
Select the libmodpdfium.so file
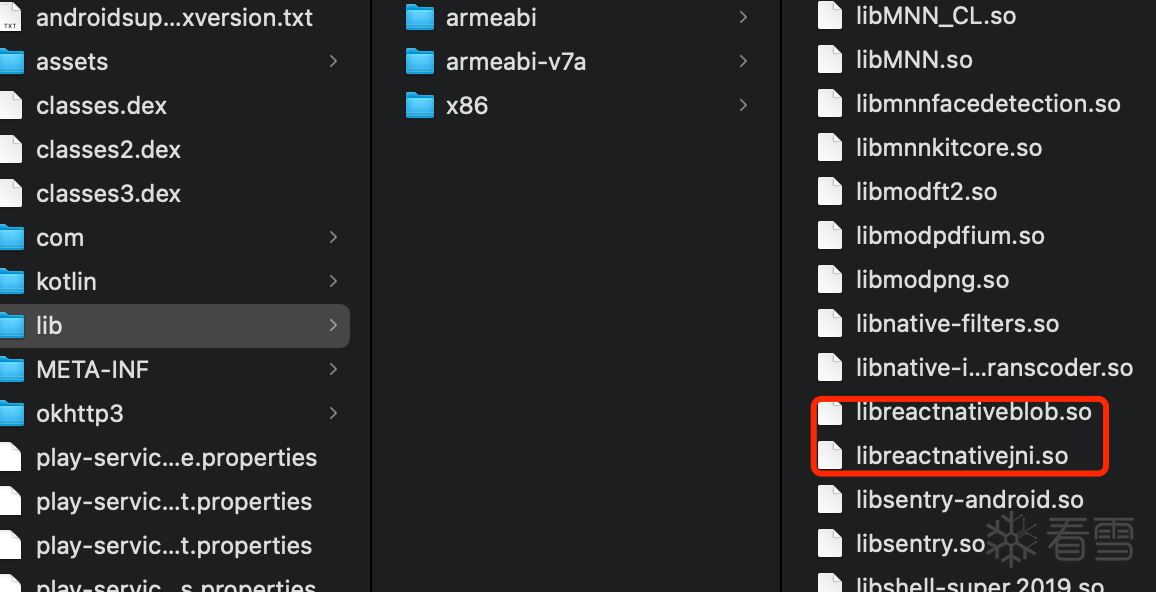[950, 236]
